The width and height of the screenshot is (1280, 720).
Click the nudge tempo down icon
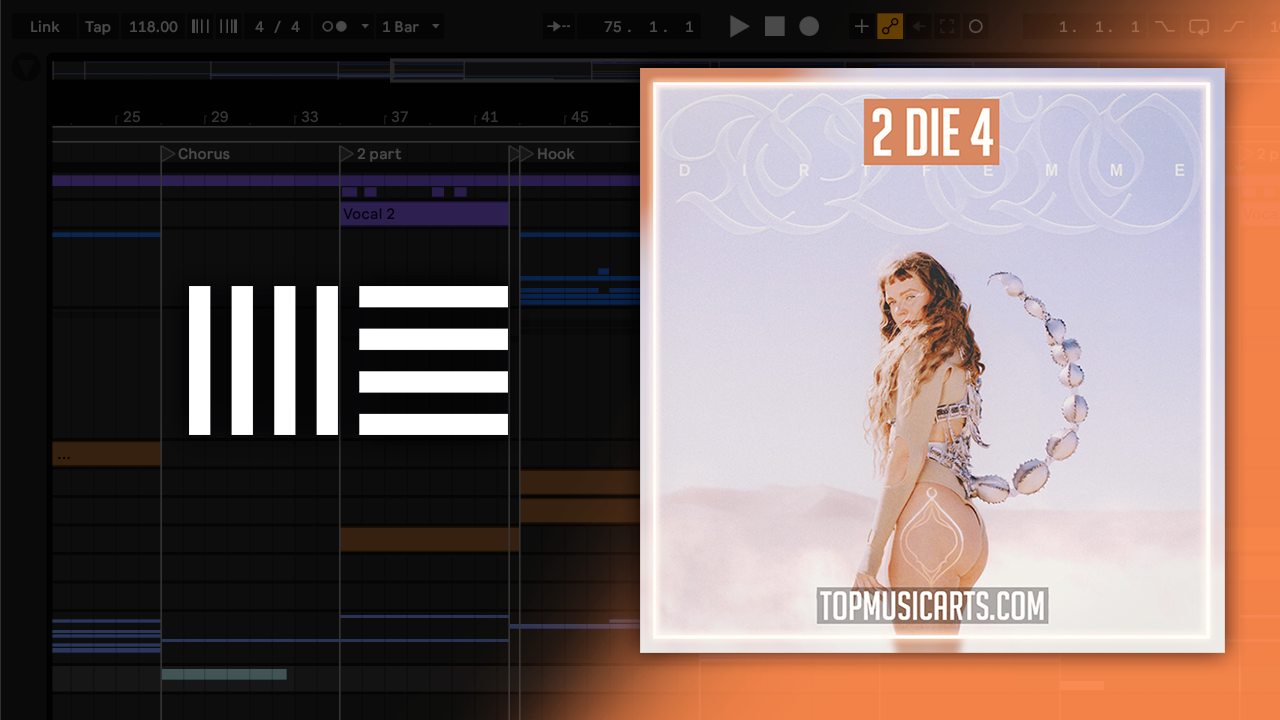(x=201, y=26)
